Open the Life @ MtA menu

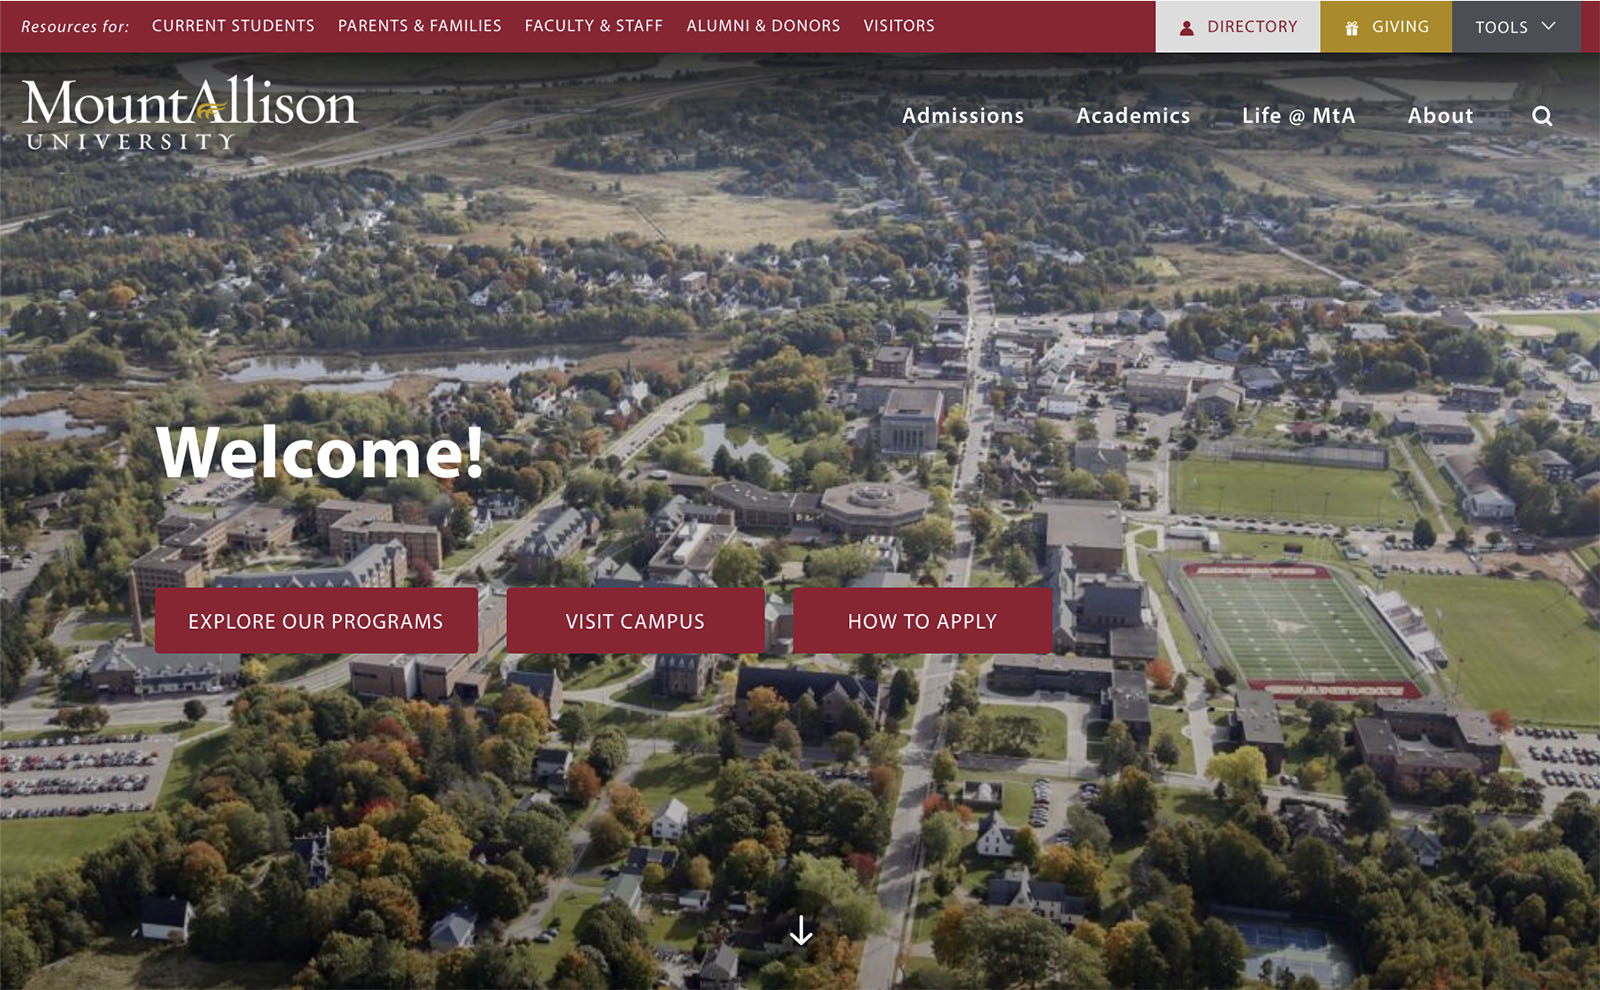(x=1298, y=116)
